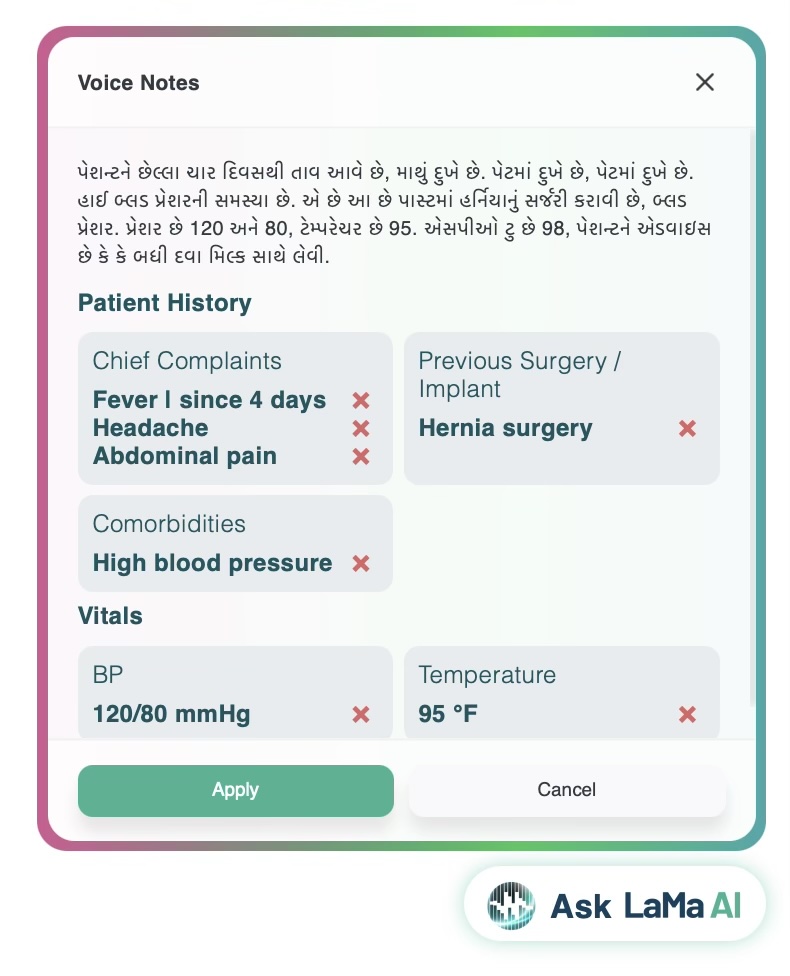Click the Comorbidities card heading

click(169, 524)
